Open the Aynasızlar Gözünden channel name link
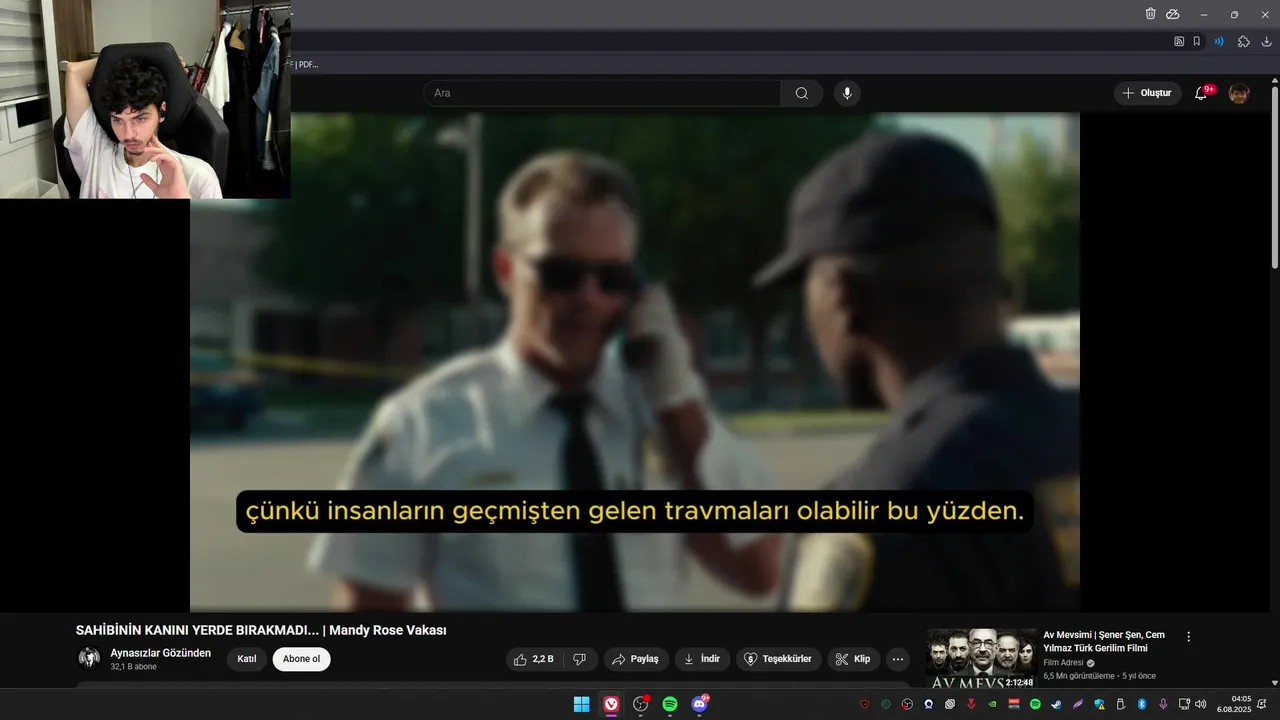Viewport: 1280px width, 720px height. [x=160, y=653]
